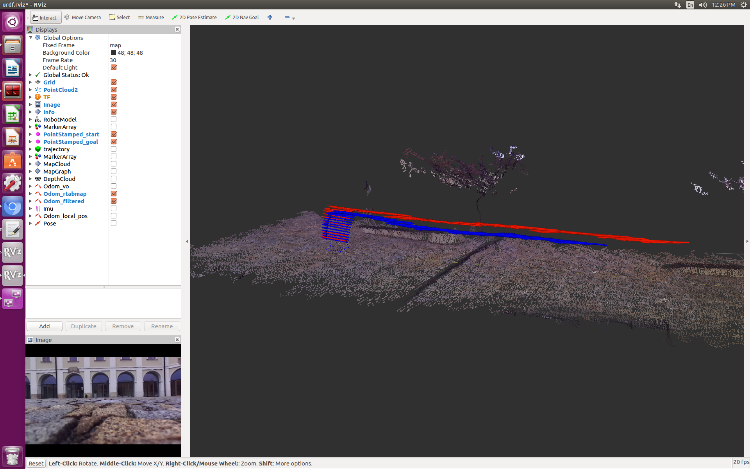Expand the TF display properties
Viewport: 750px width, 469px height.
(x=31, y=97)
